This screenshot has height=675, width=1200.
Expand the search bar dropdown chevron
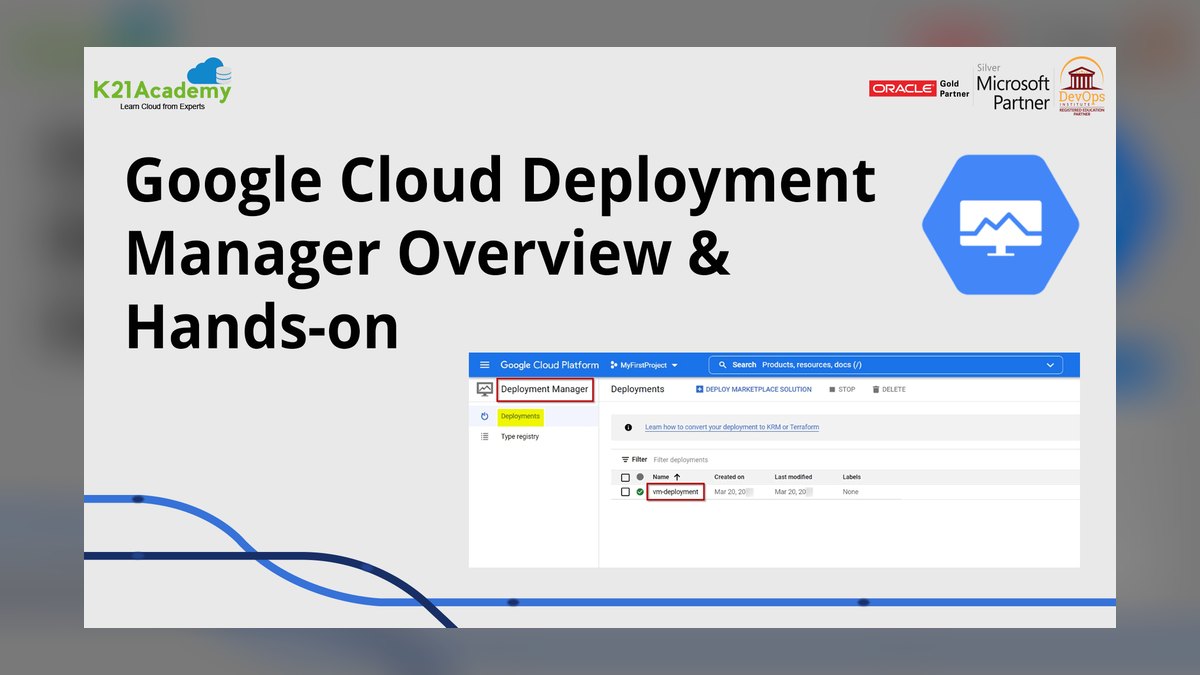(1050, 365)
